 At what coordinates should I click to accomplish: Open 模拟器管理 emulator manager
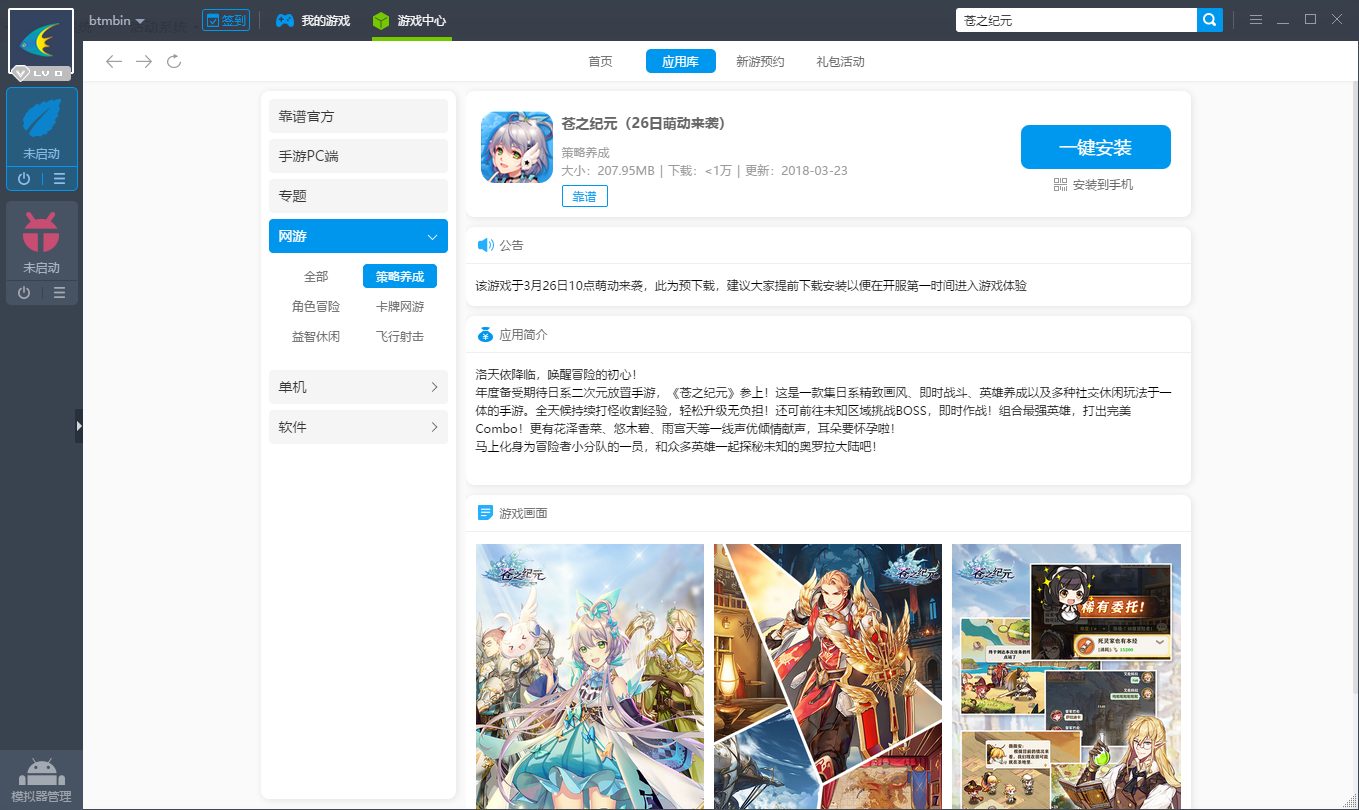pos(41,780)
